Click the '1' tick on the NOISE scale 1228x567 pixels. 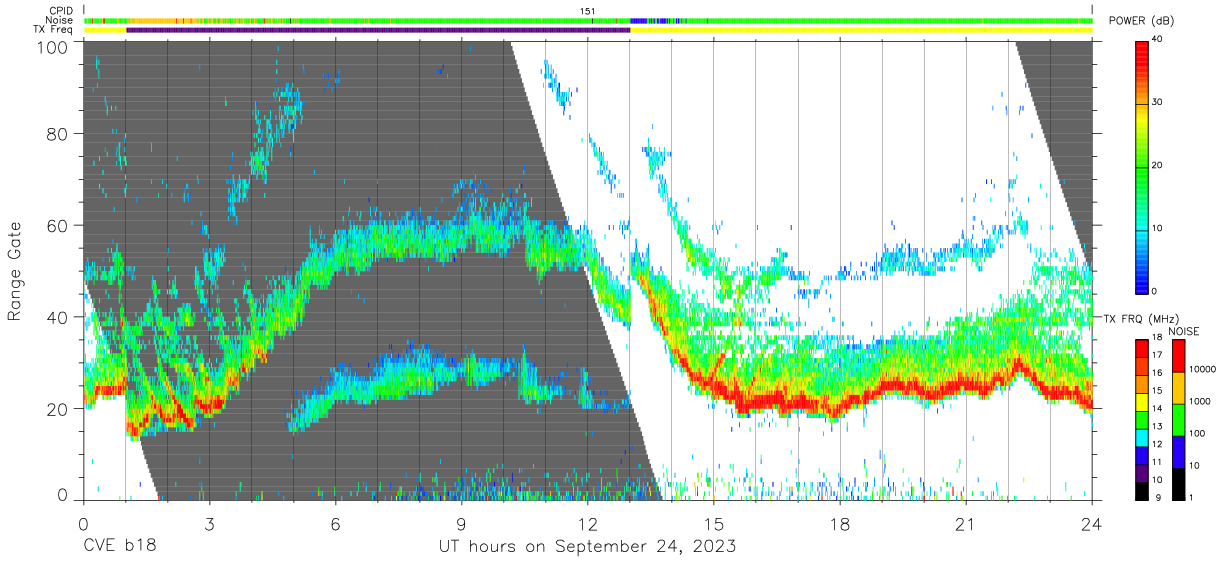coord(1192,498)
